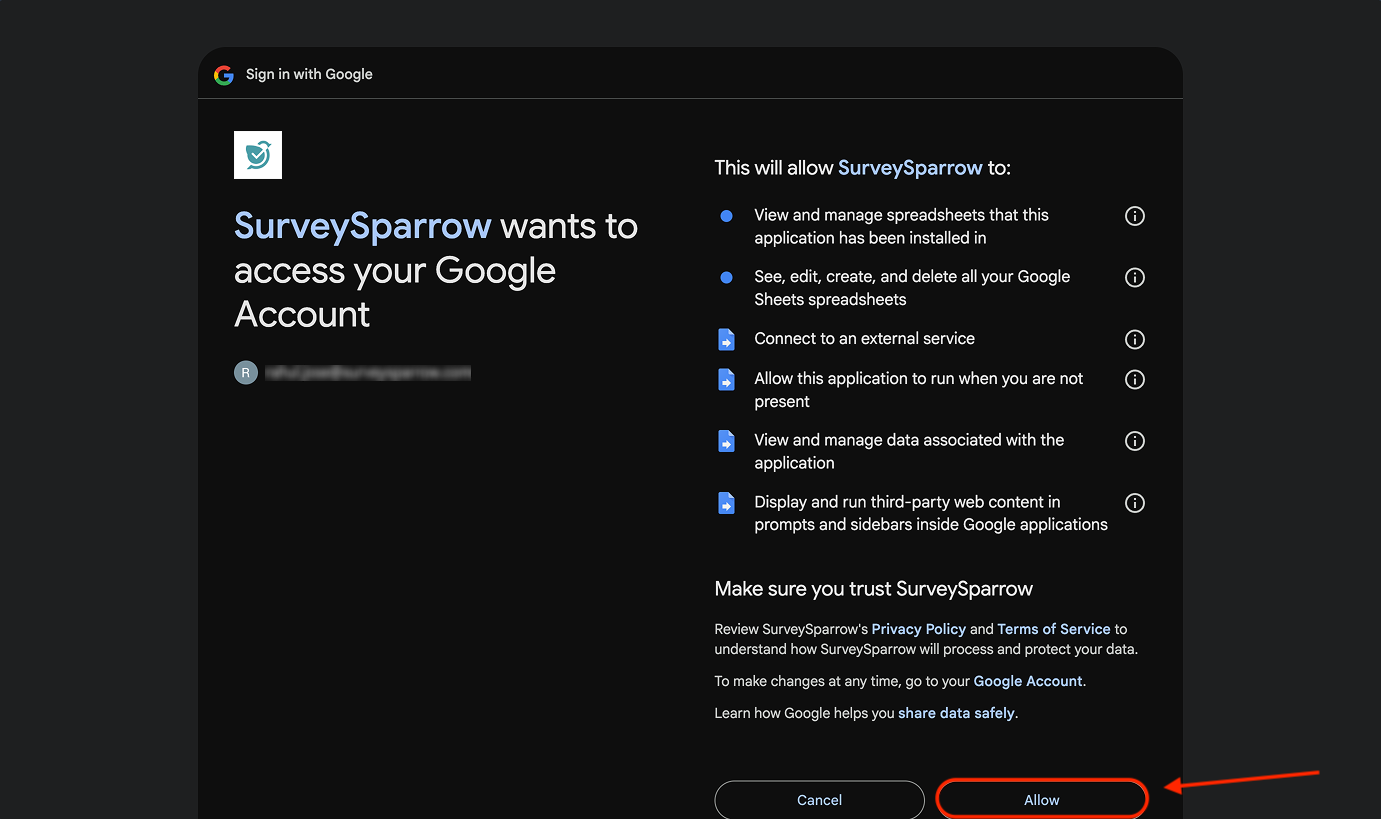
Task: Open SurveySparrow's Privacy Policy link
Action: pos(918,629)
